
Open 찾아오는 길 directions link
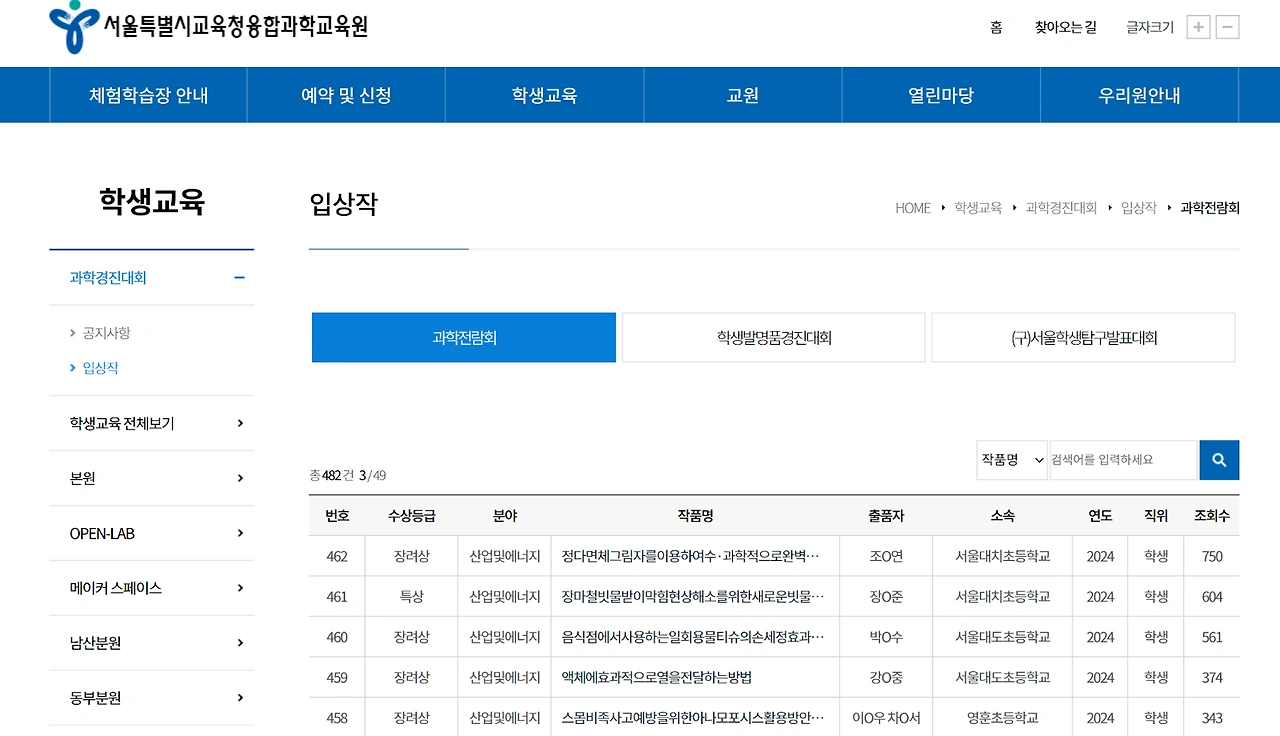point(1066,28)
